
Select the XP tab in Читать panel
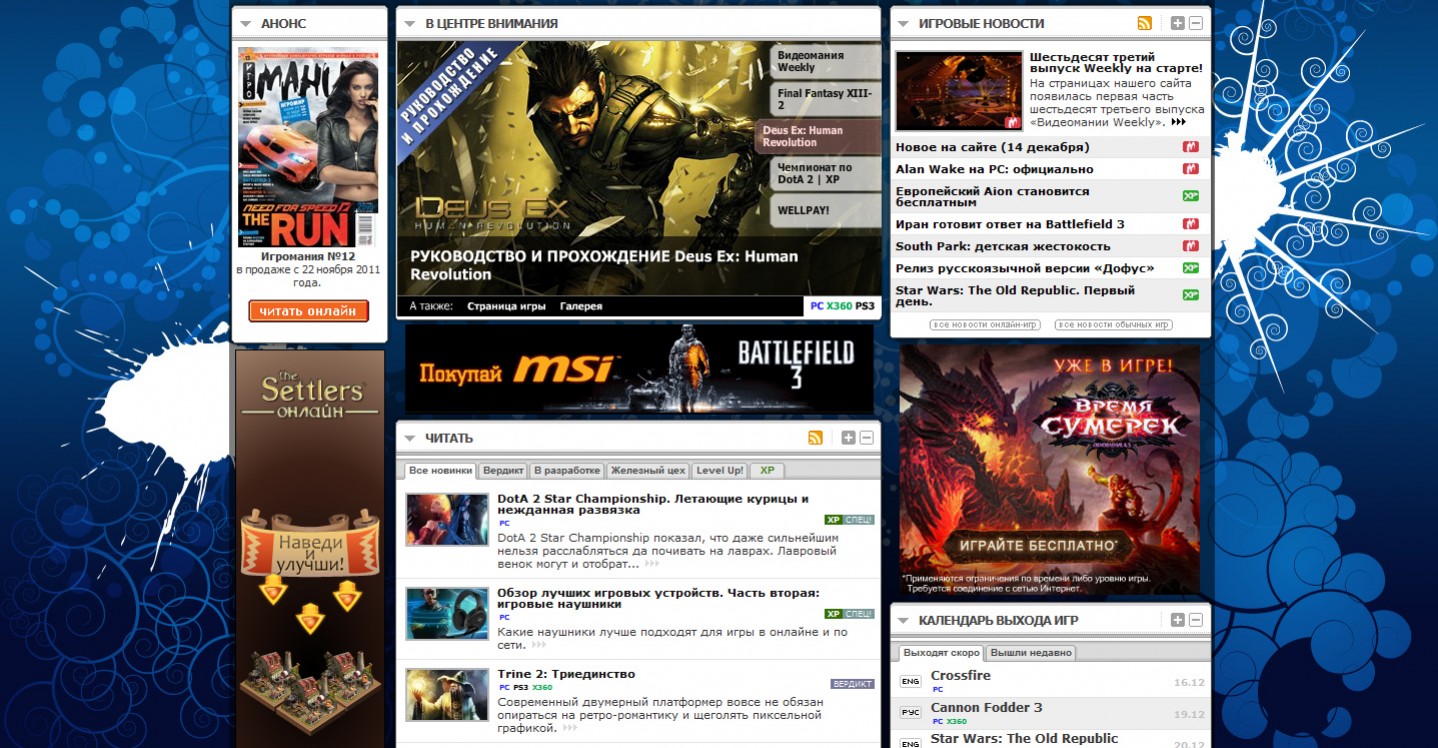coord(767,470)
